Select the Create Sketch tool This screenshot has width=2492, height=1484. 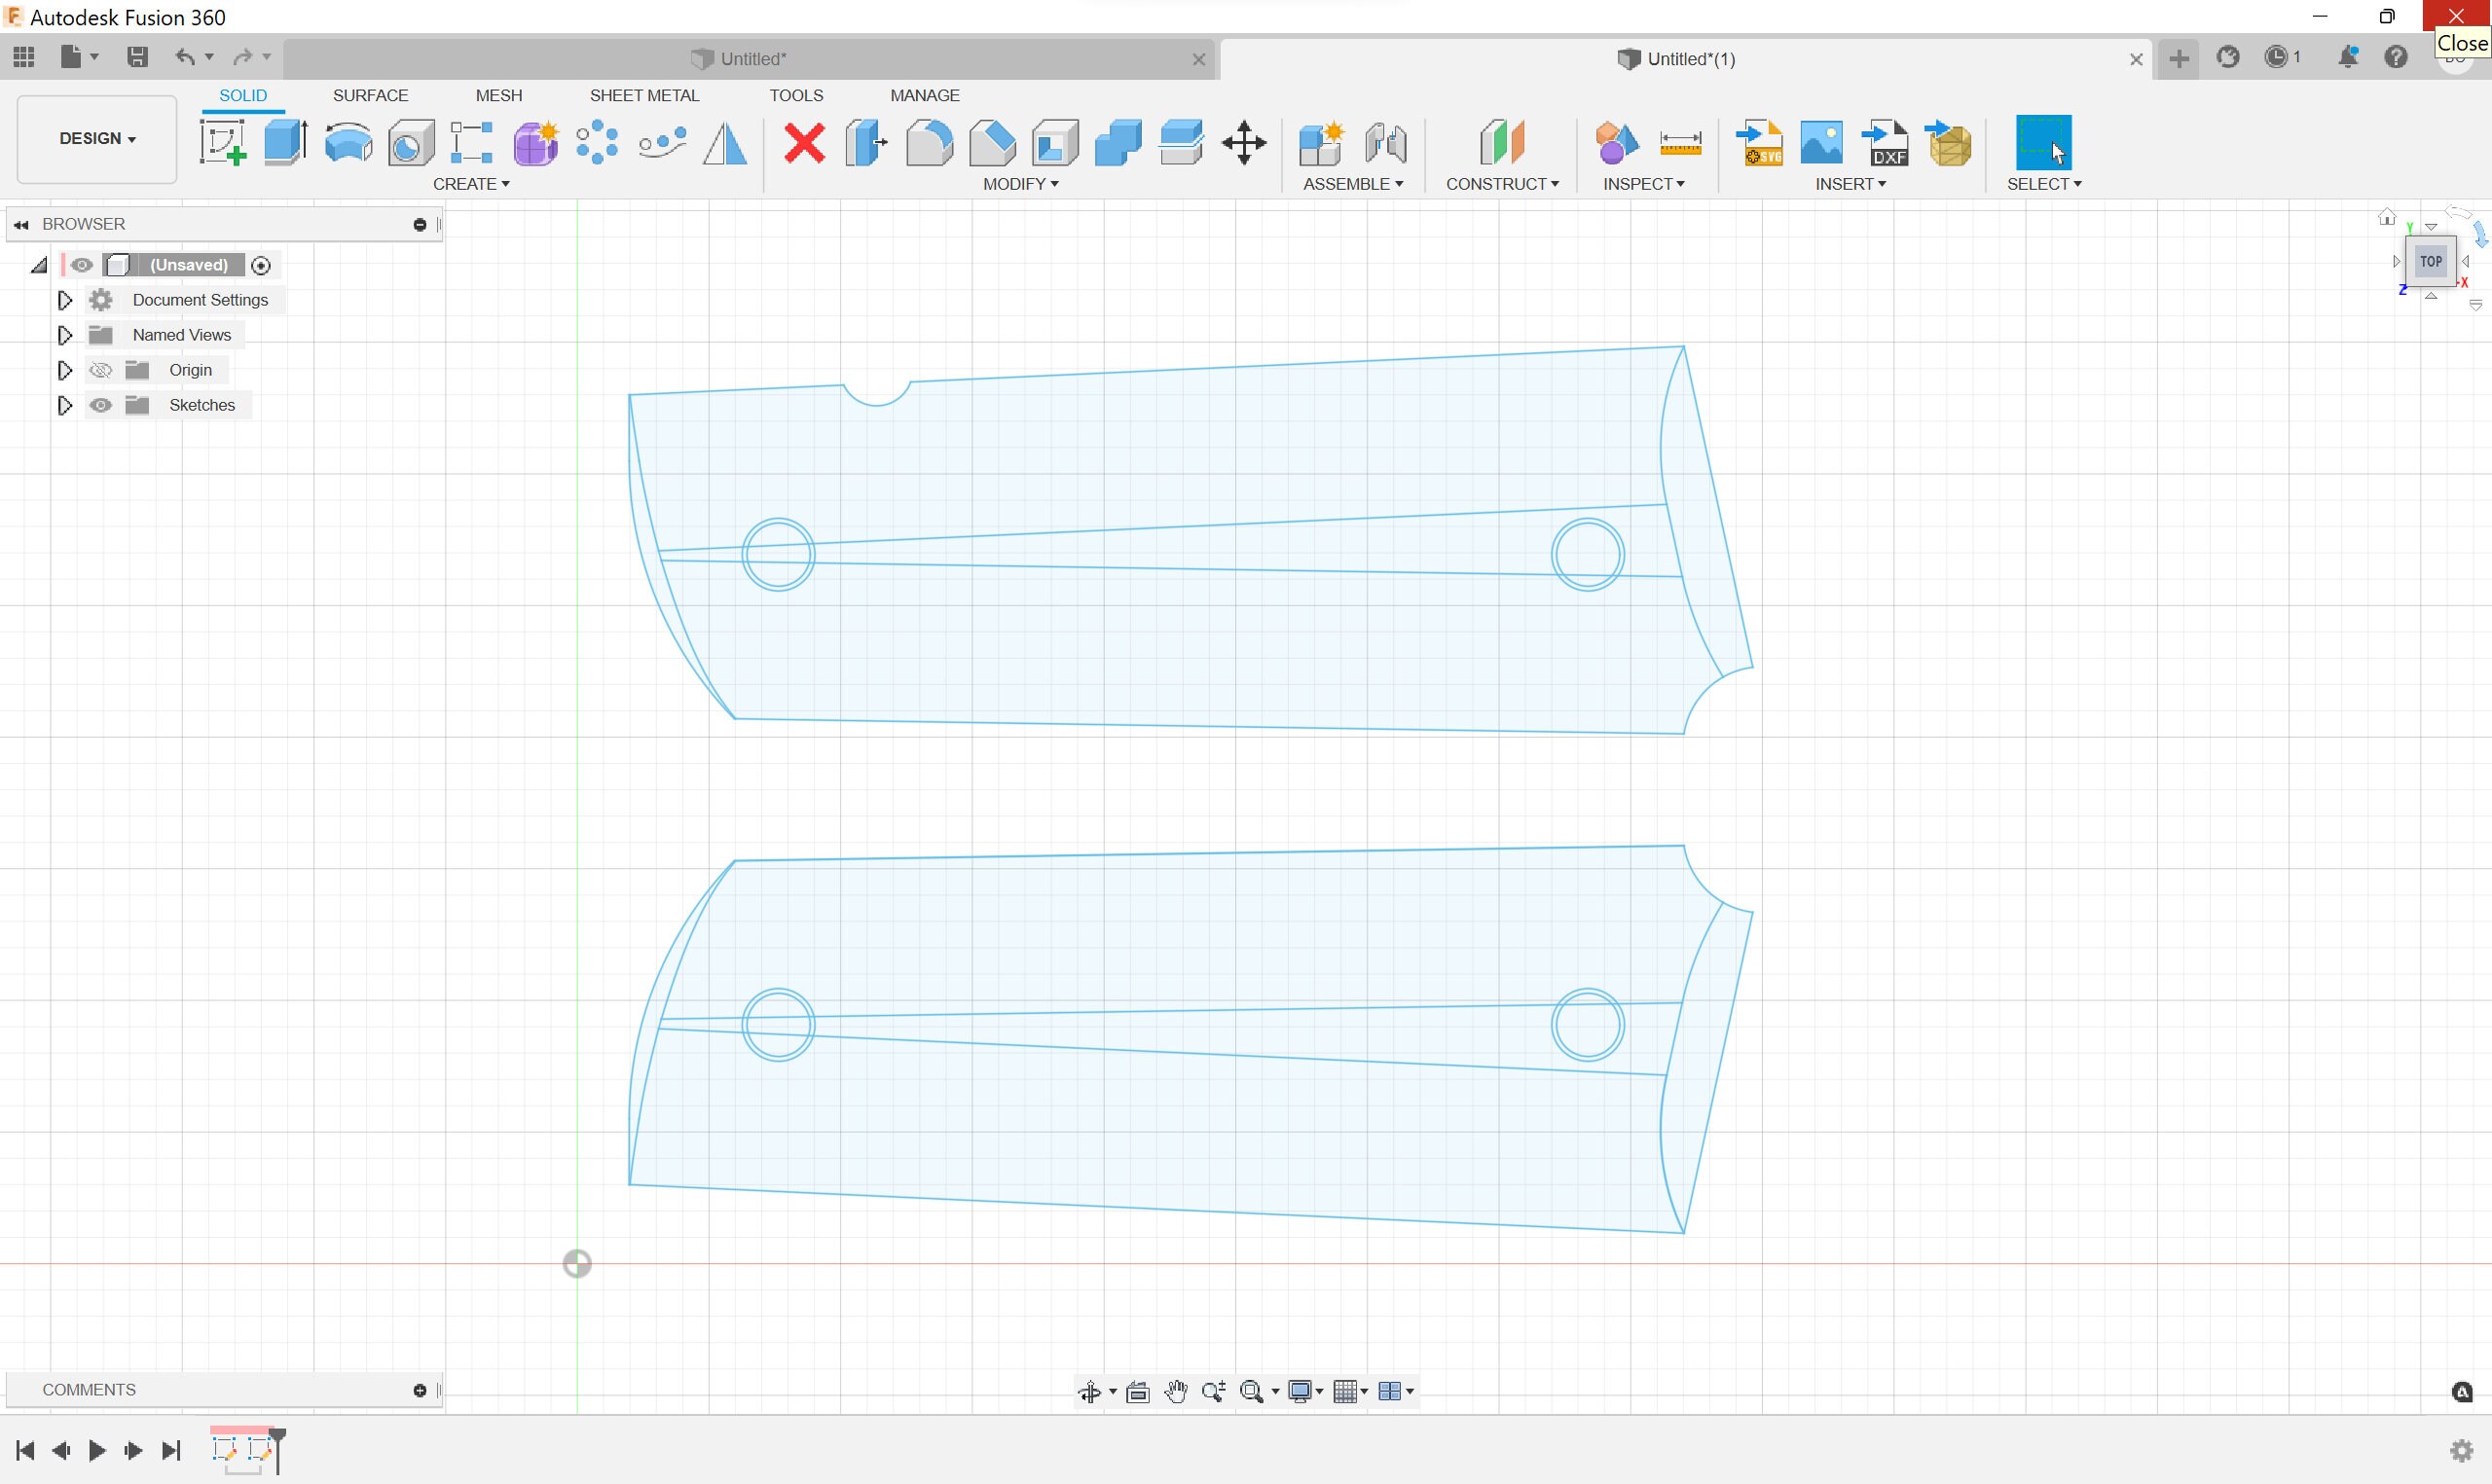(222, 142)
